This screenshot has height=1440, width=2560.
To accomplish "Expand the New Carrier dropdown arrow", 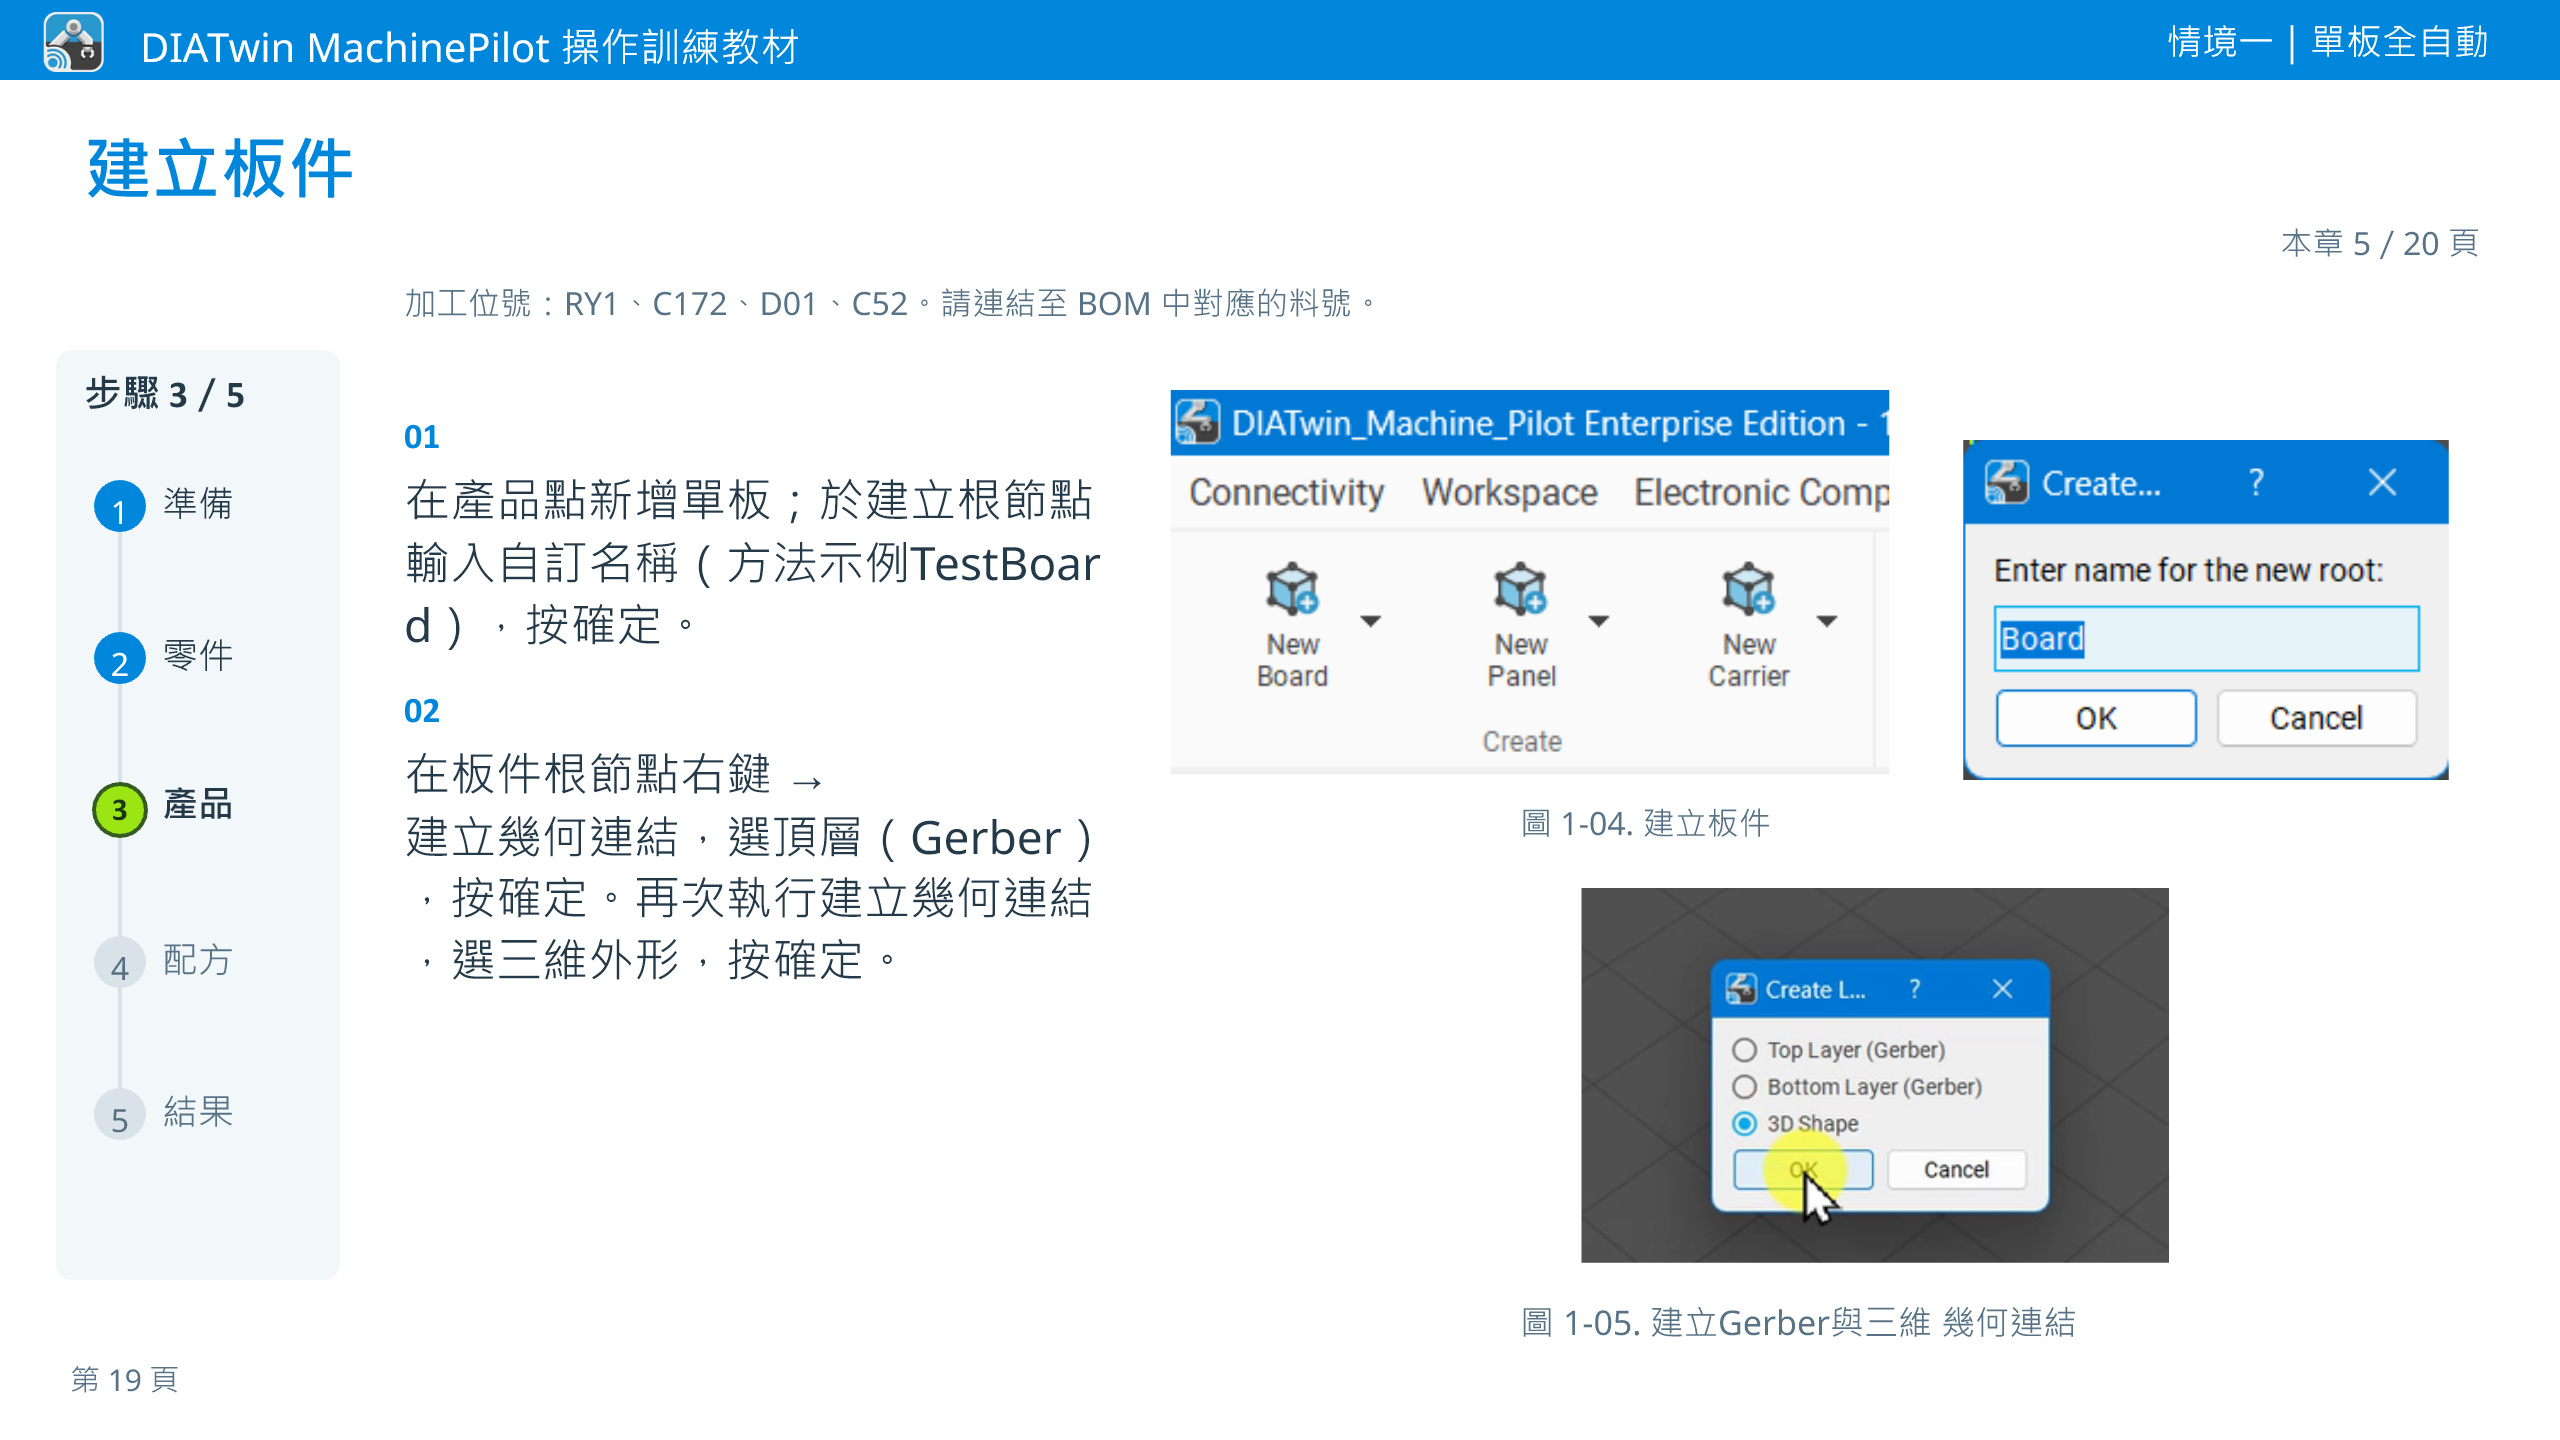I will point(1827,621).
